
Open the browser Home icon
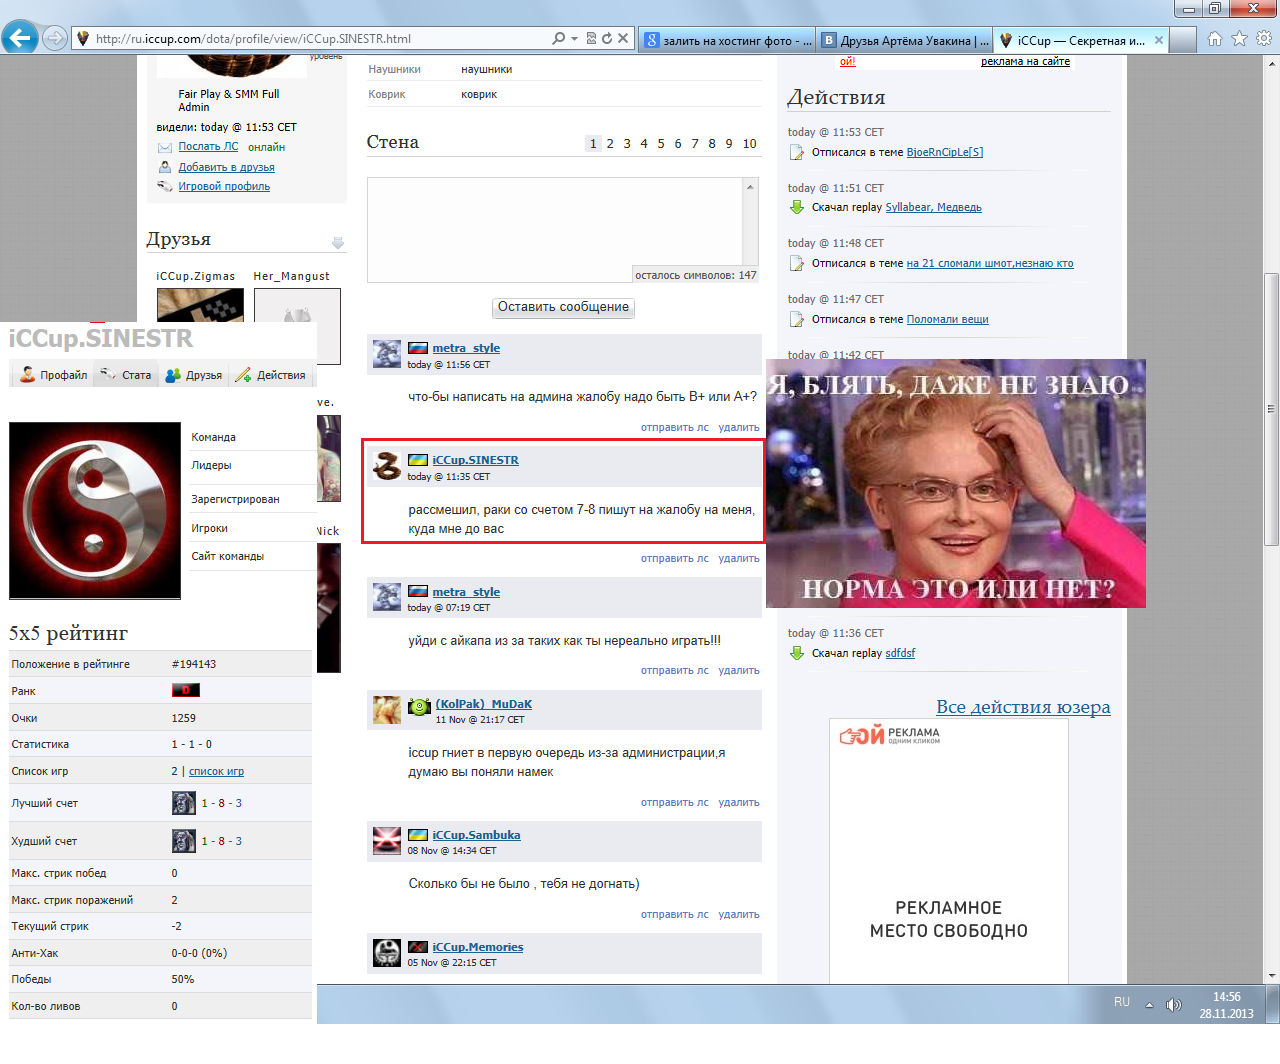click(x=1215, y=38)
